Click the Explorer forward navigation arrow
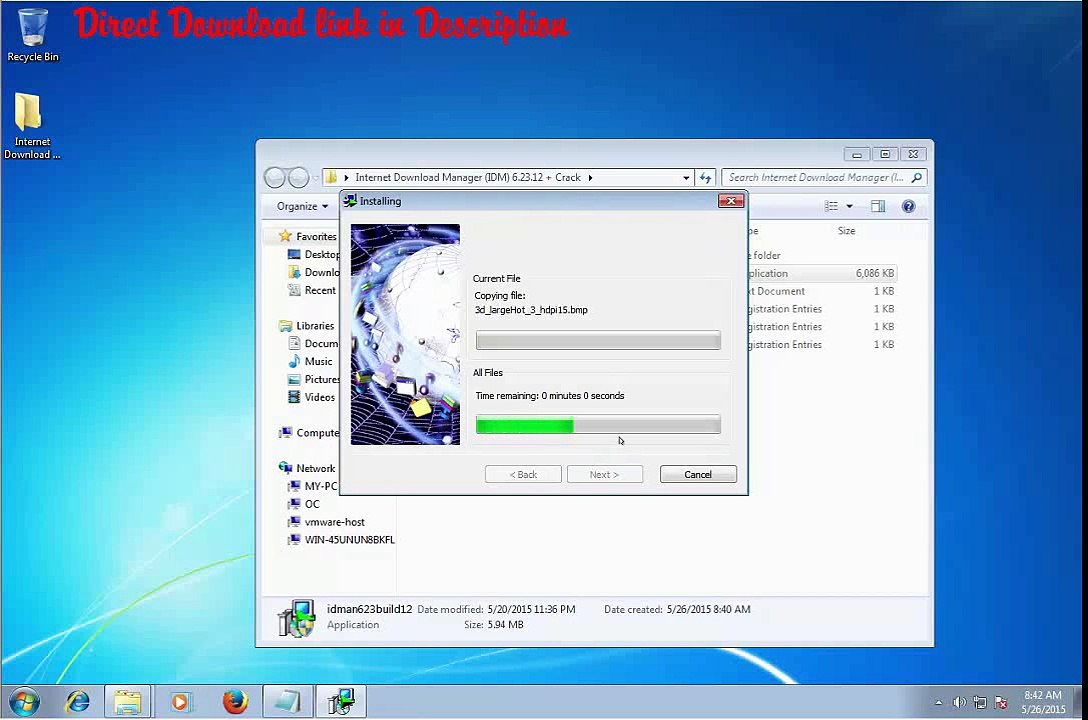Image resolution: width=1088 pixels, height=720 pixels. [x=298, y=178]
